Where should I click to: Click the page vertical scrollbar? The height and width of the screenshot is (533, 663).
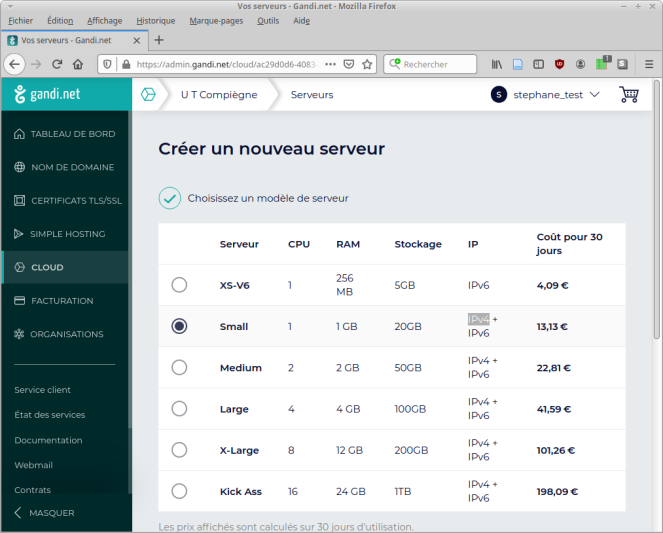pyautogui.click(x=657, y=209)
